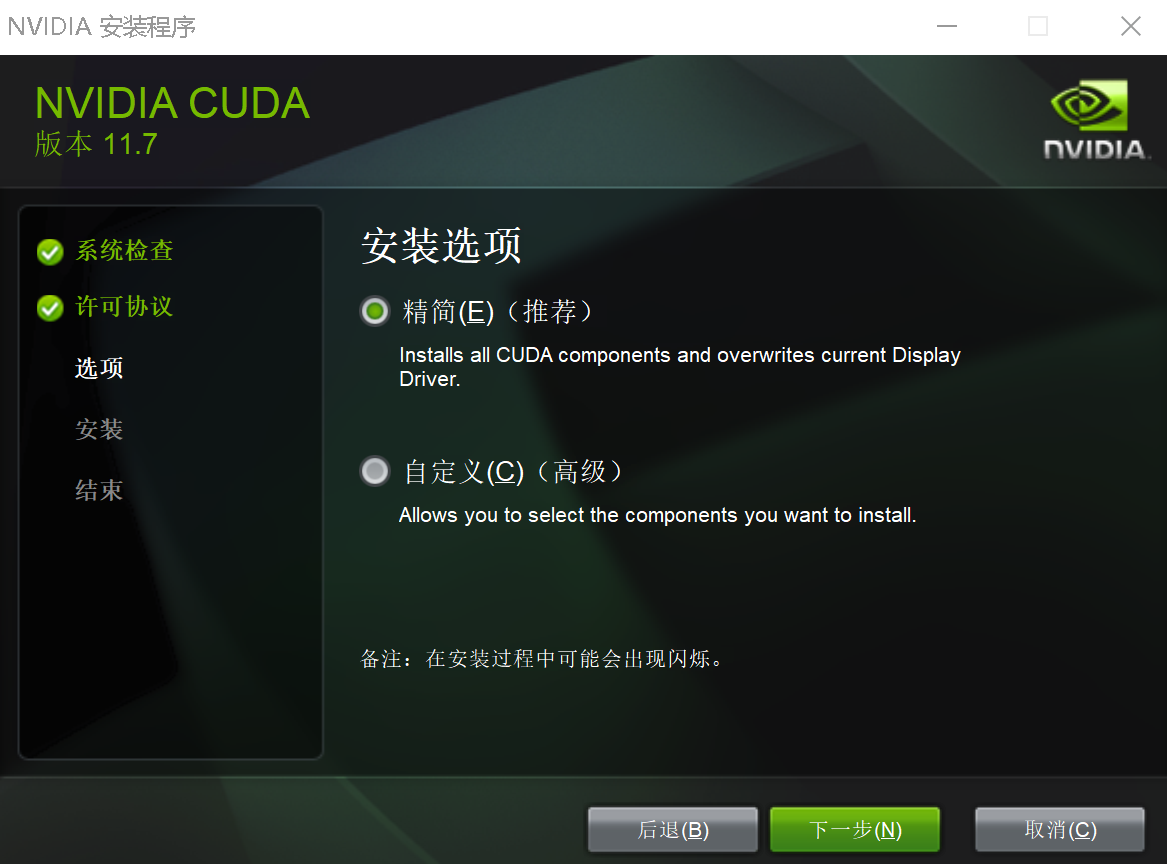Click the NVIDIA CUDA title heading
The height and width of the screenshot is (864, 1167).
(172, 103)
